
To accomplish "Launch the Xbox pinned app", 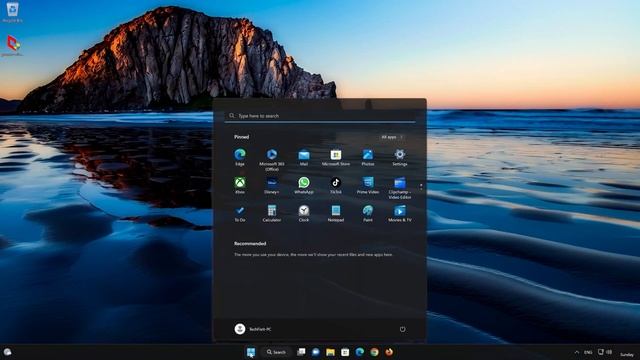I will coord(240,185).
